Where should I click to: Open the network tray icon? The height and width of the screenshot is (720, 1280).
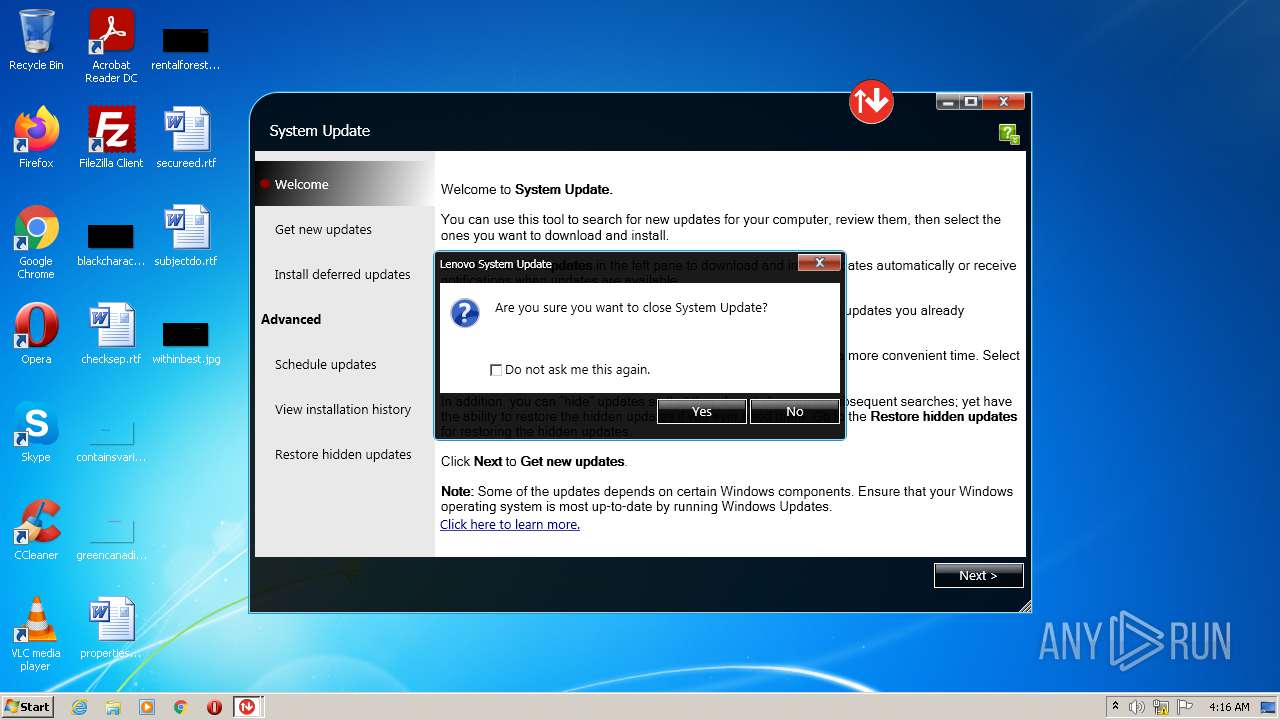1161,706
